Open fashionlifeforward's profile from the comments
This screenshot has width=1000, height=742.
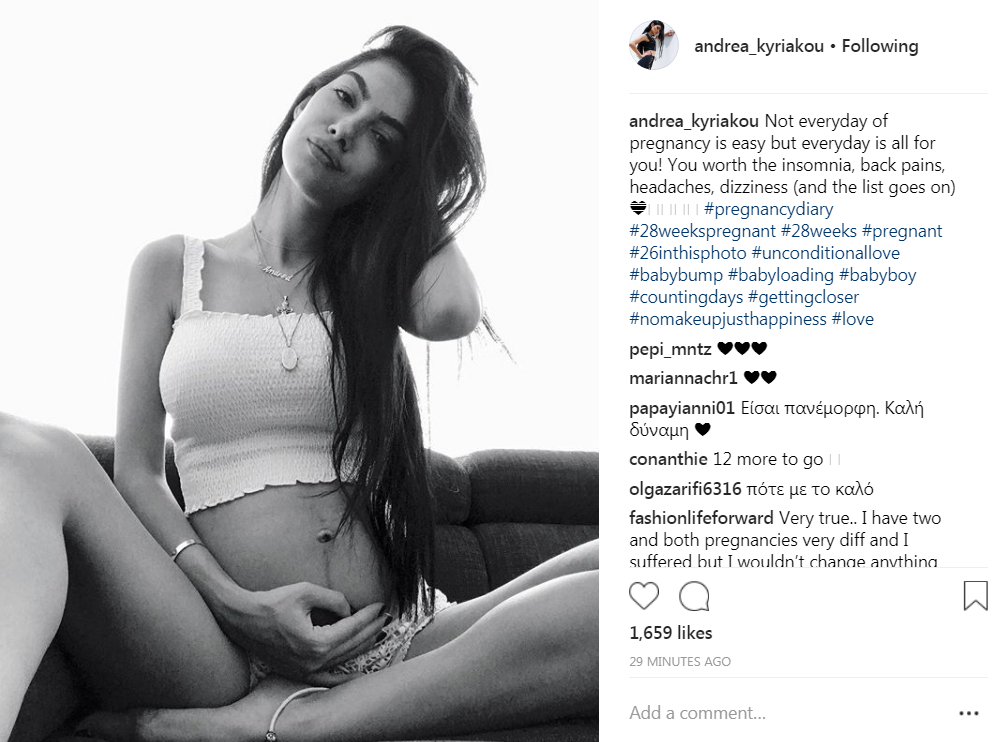point(701,517)
